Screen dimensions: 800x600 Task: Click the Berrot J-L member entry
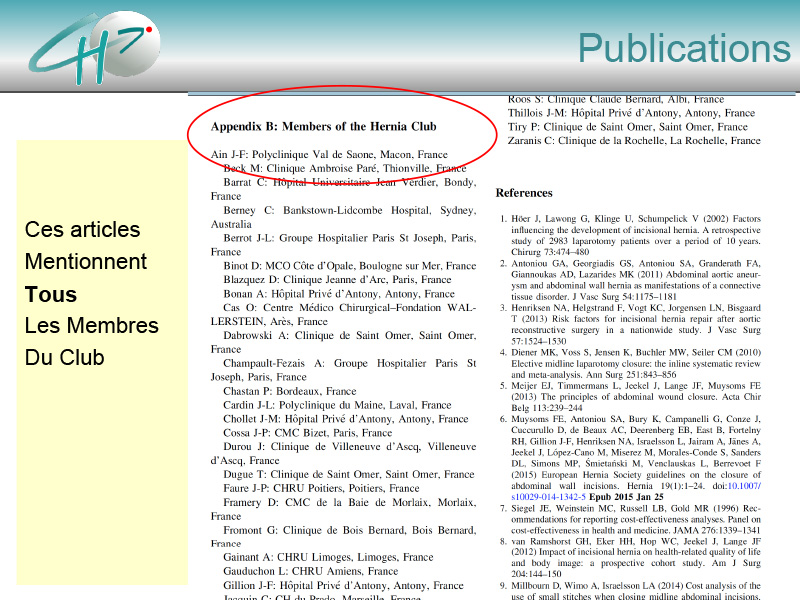(343, 245)
